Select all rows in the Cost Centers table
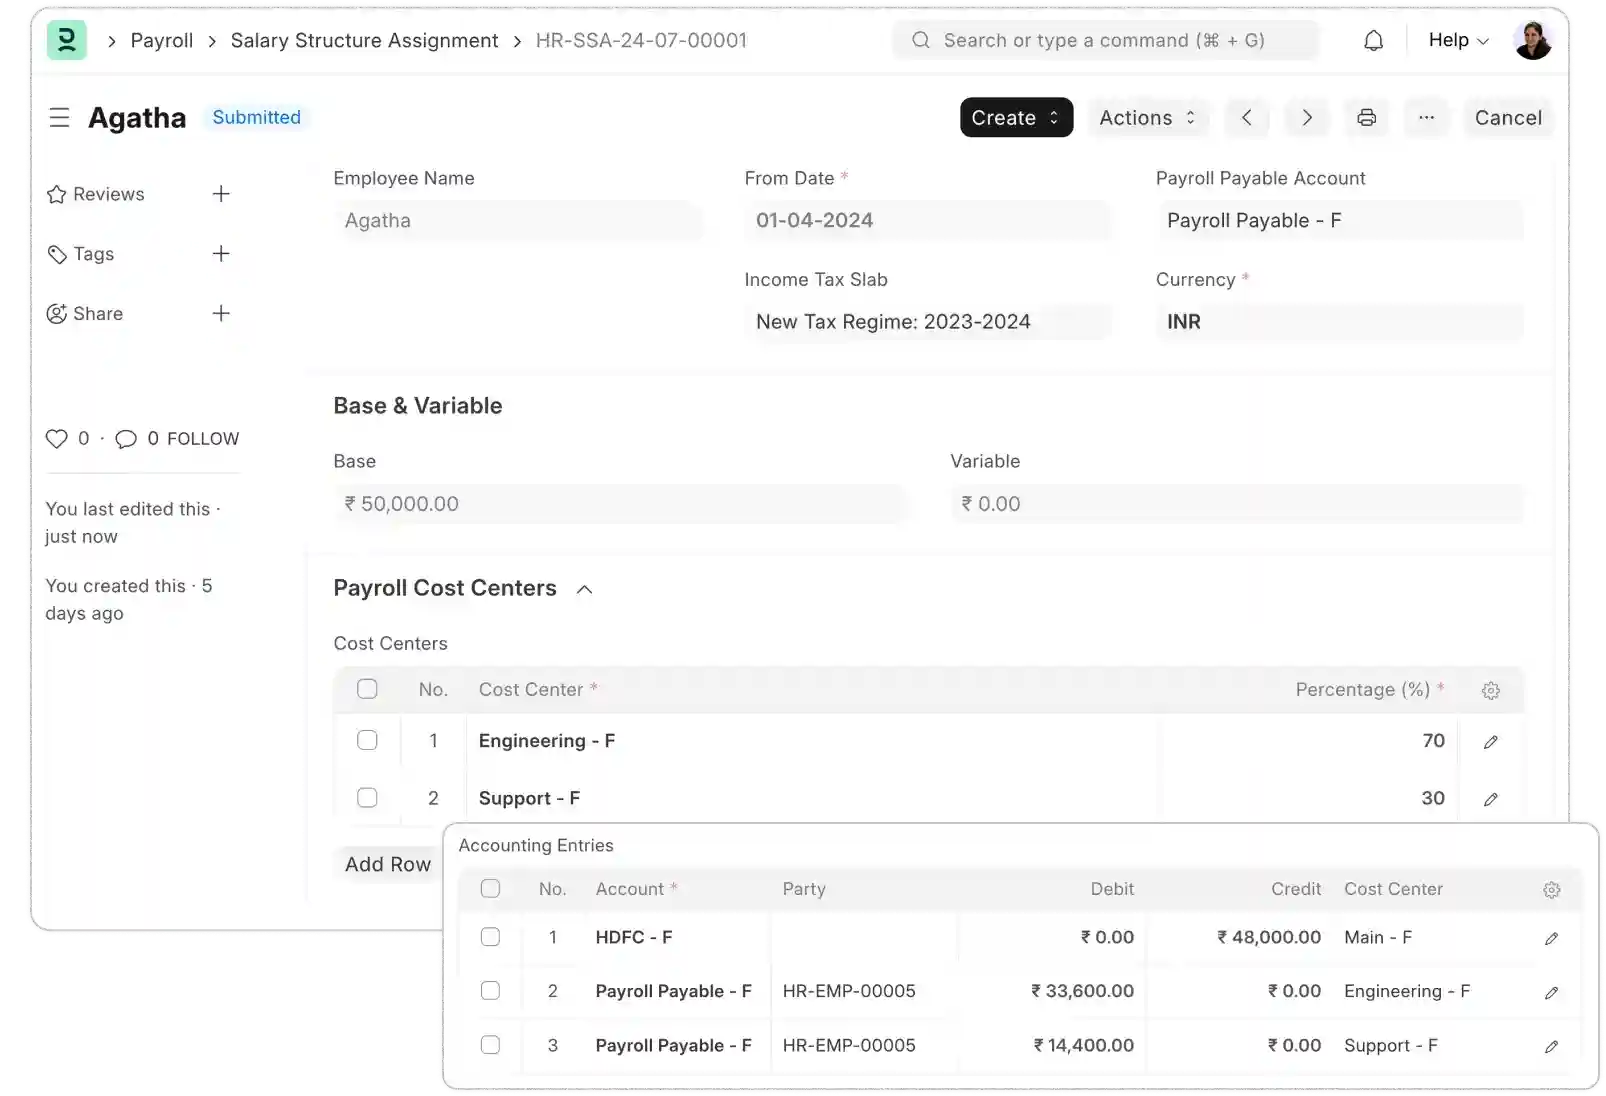This screenshot has width=1606, height=1096. (368, 688)
